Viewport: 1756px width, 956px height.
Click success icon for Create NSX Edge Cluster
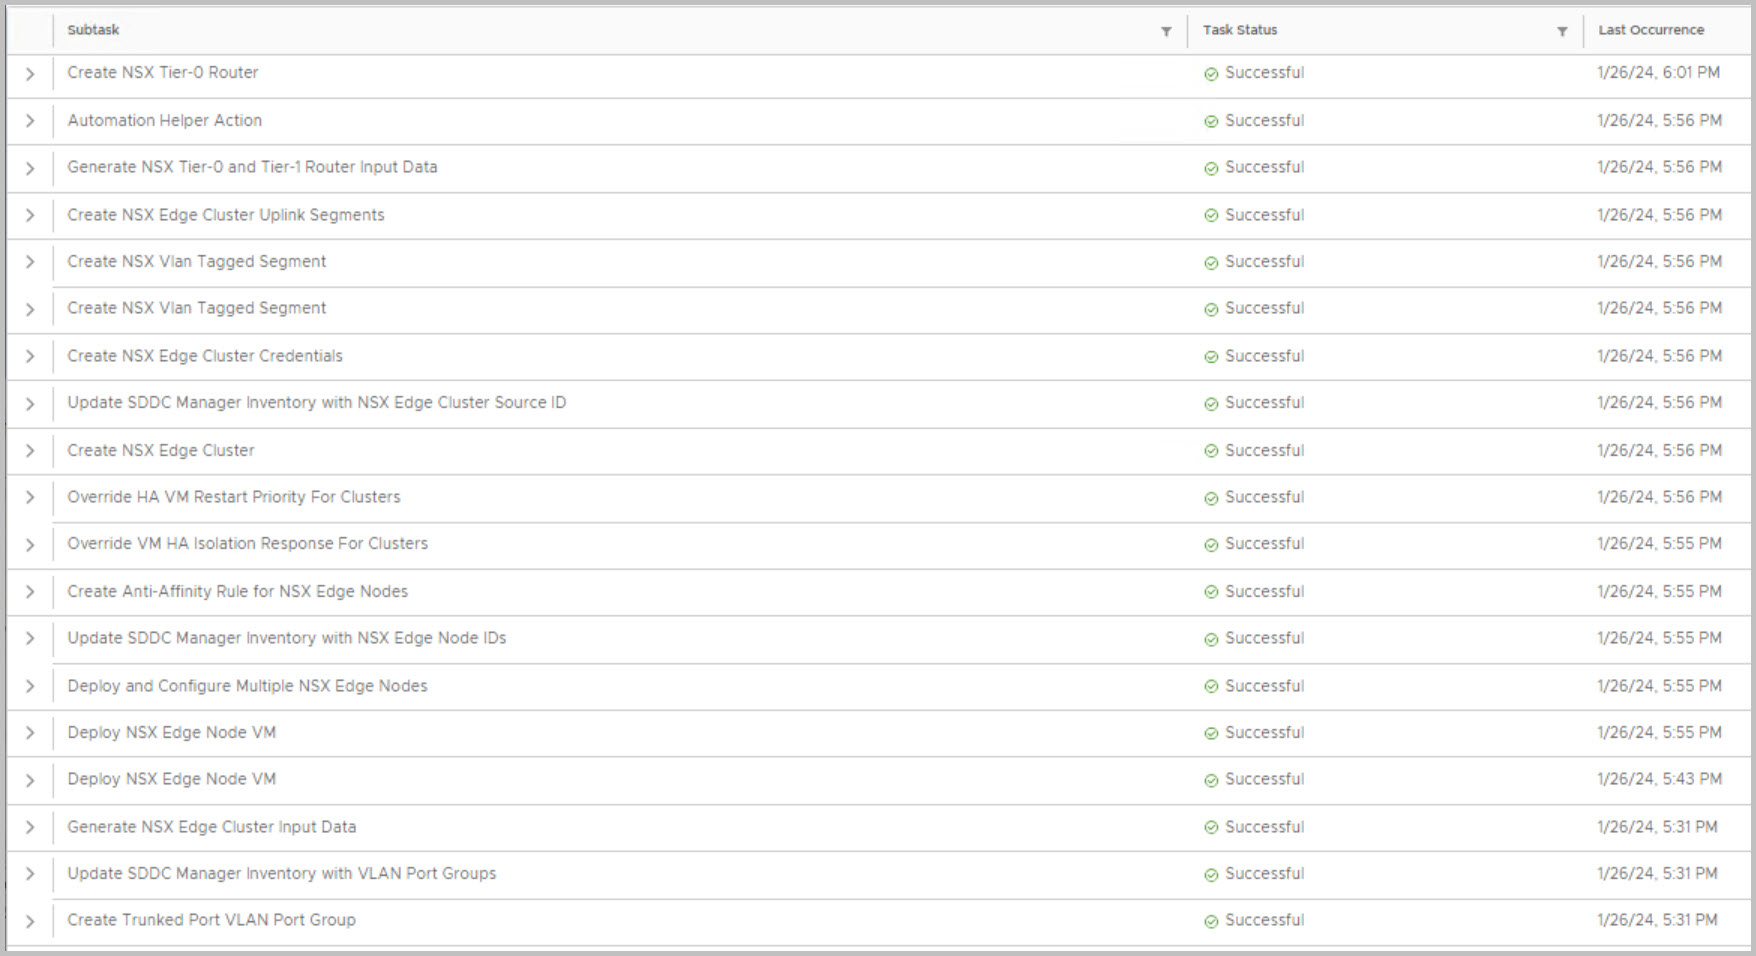click(x=1211, y=451)
